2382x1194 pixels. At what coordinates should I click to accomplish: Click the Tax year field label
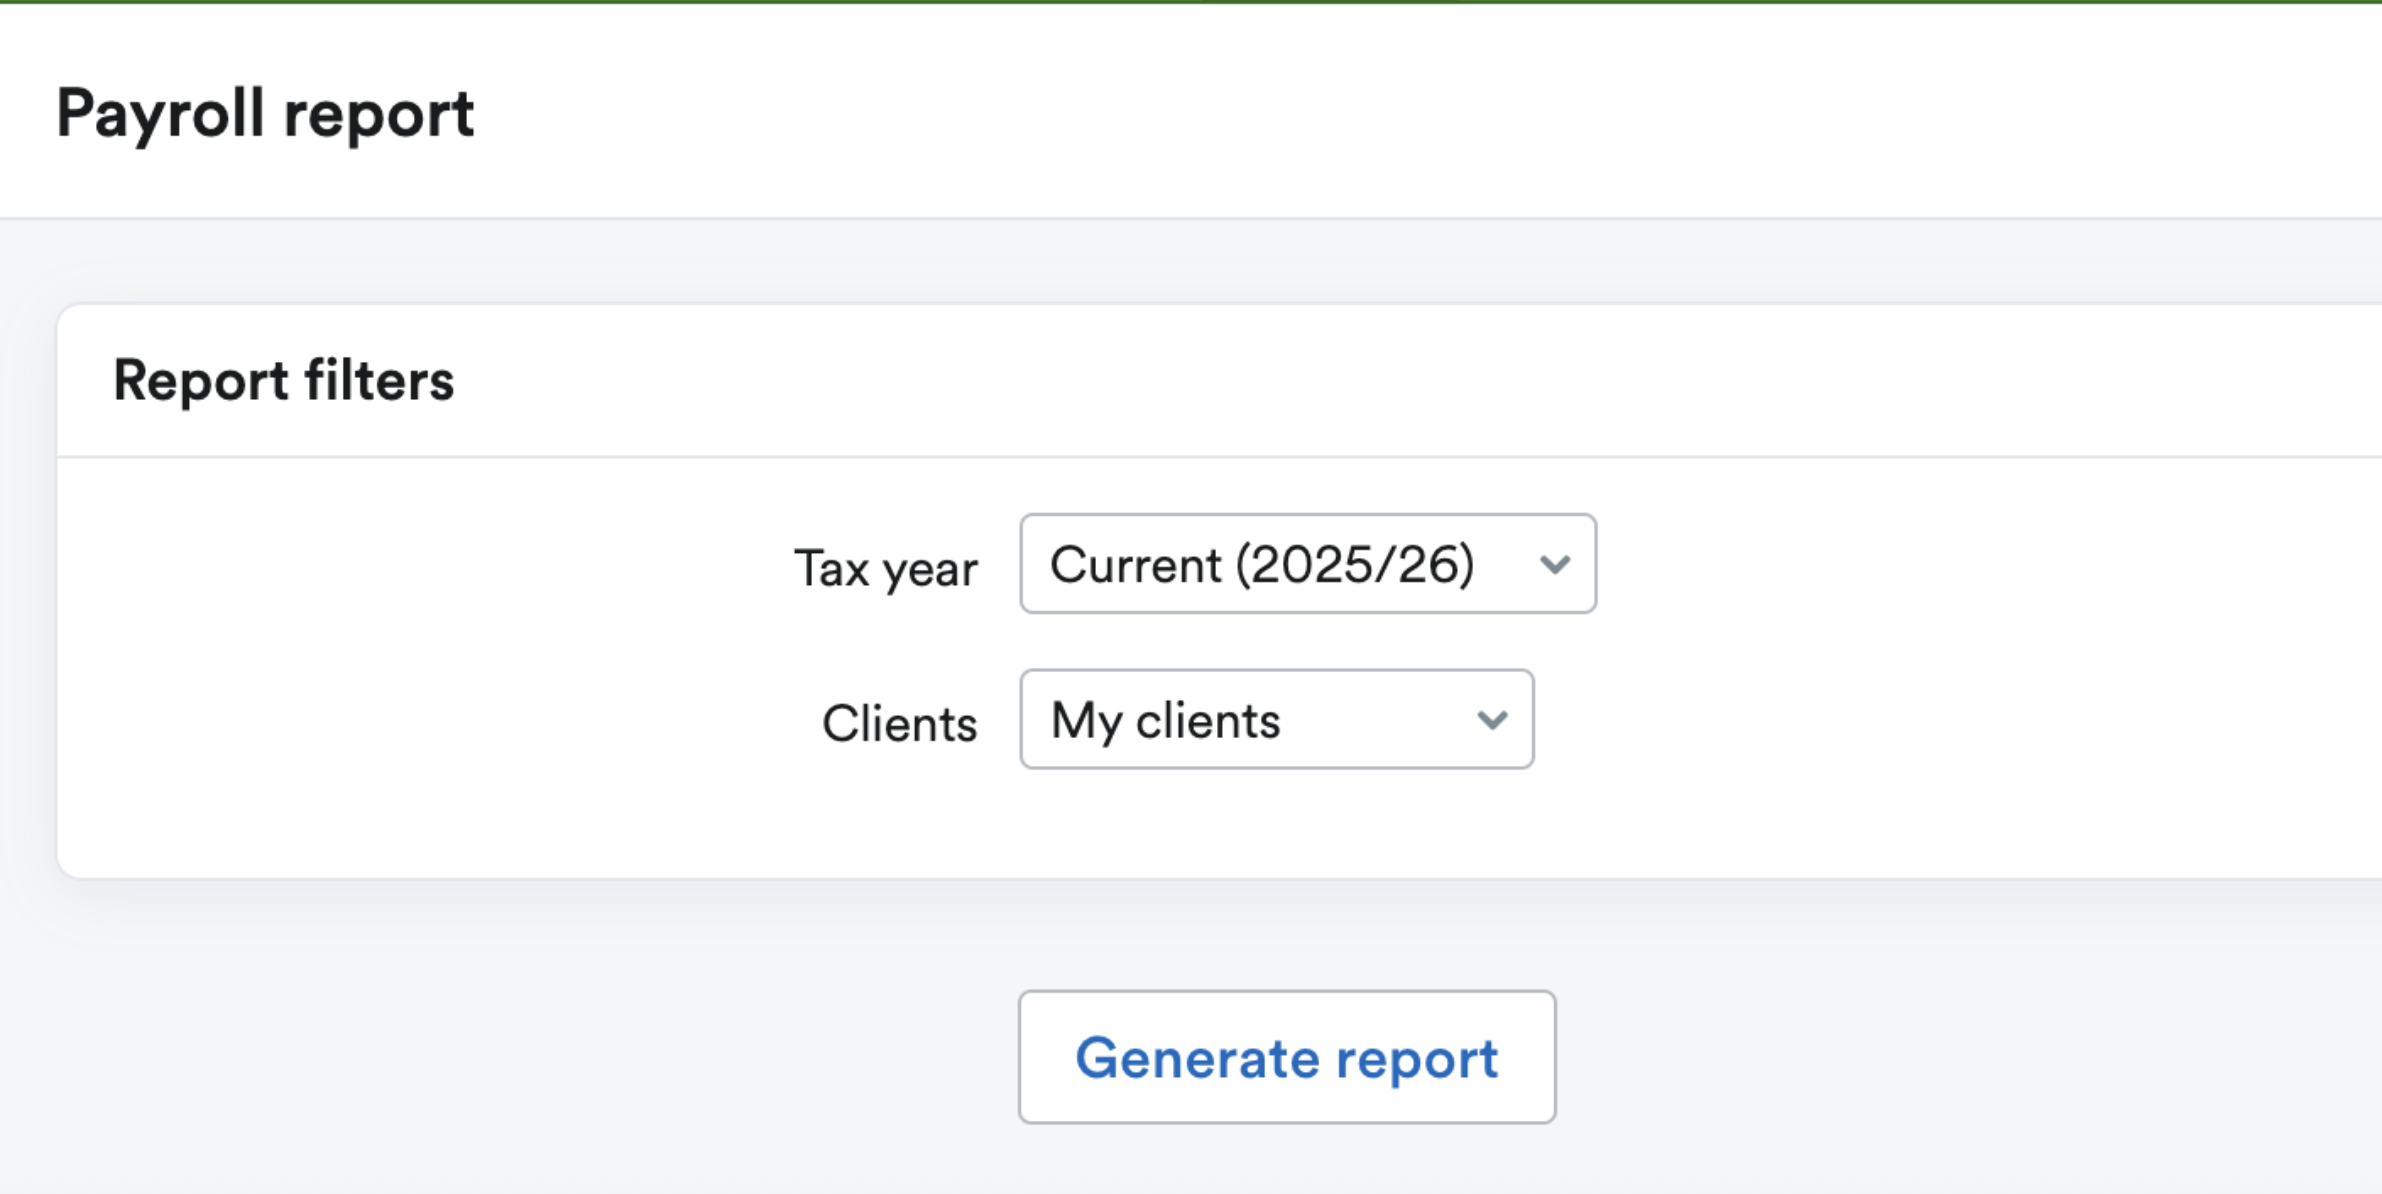point(886,569)
